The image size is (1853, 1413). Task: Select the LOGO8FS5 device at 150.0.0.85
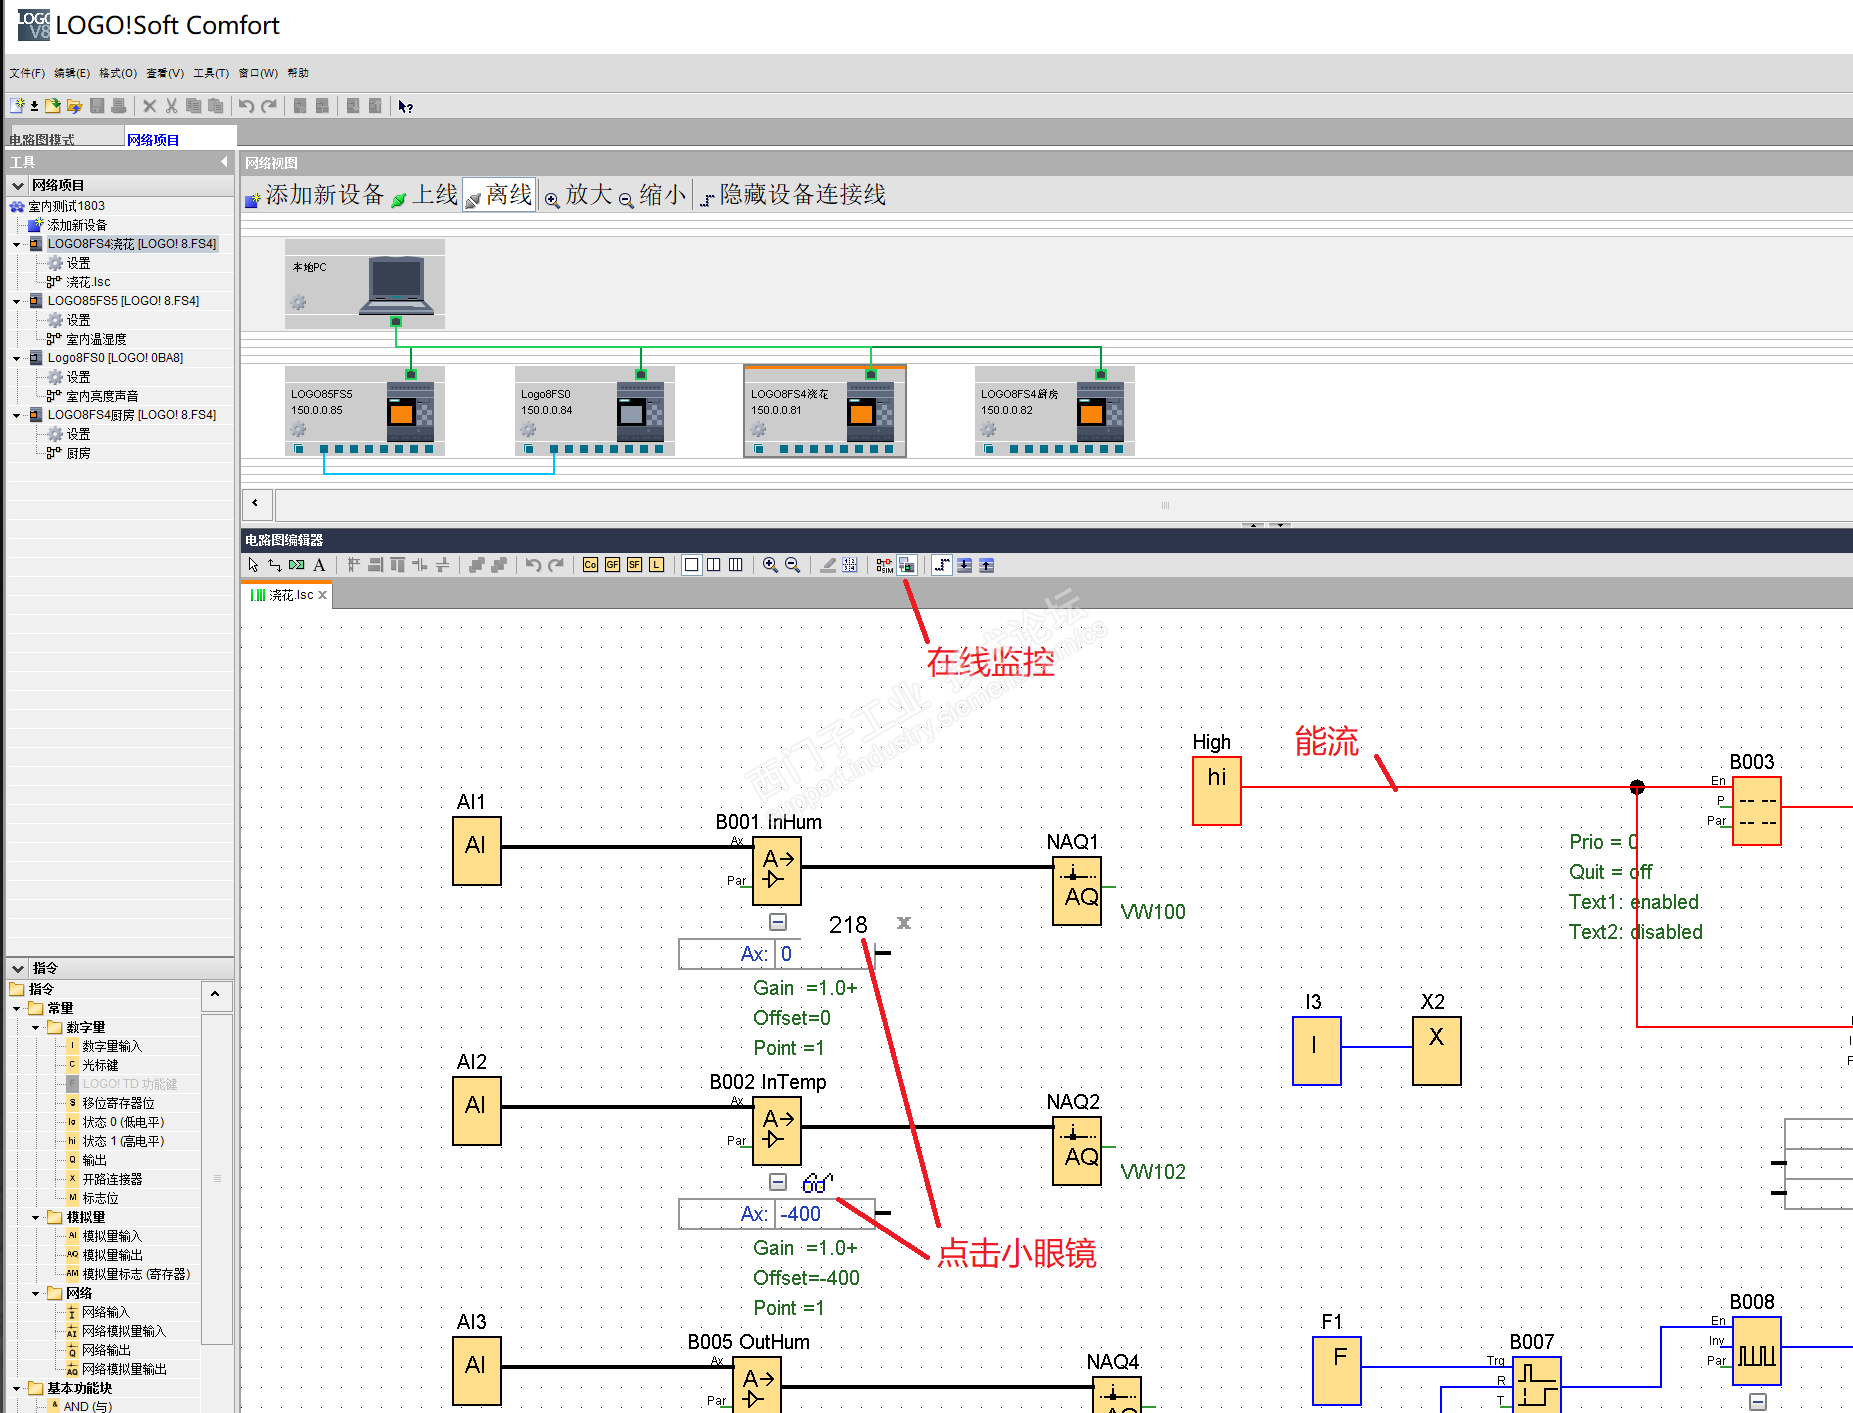(365, 411)
